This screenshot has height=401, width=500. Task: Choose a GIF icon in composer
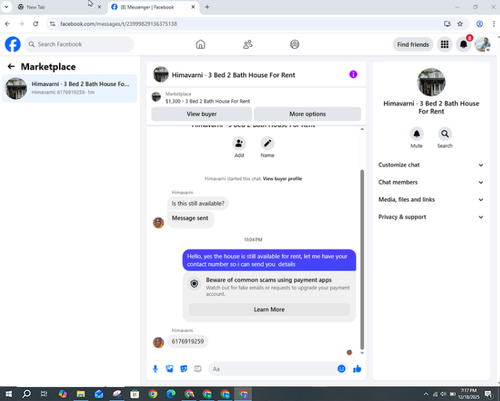pyautogui.click(x=198, y=369)
